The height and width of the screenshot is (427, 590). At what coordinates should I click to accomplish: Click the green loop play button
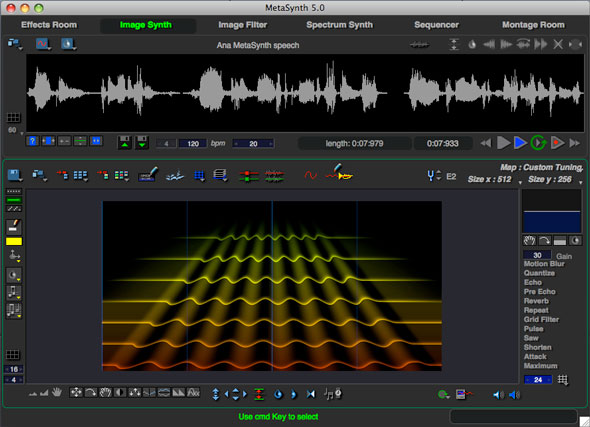[x=538, y=143]
